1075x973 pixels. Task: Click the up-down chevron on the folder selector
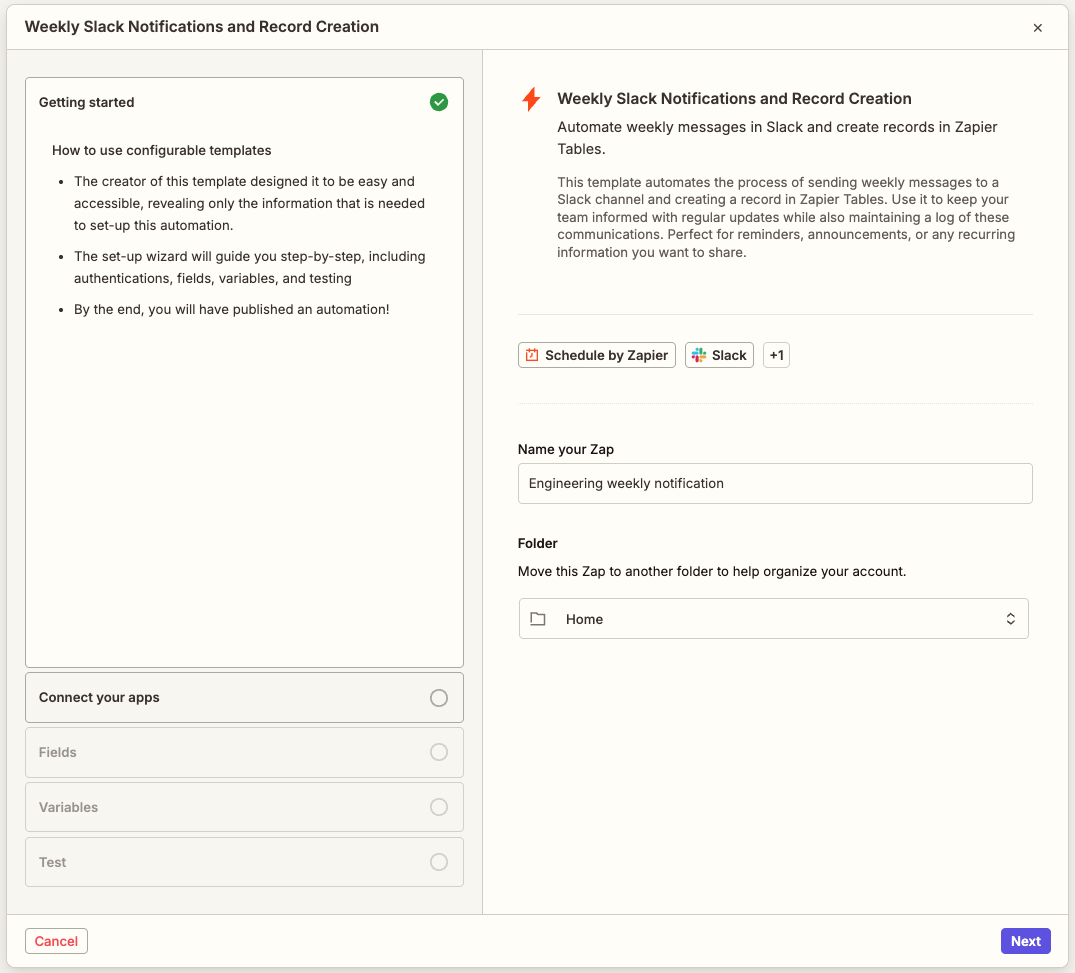[1010, 618]
